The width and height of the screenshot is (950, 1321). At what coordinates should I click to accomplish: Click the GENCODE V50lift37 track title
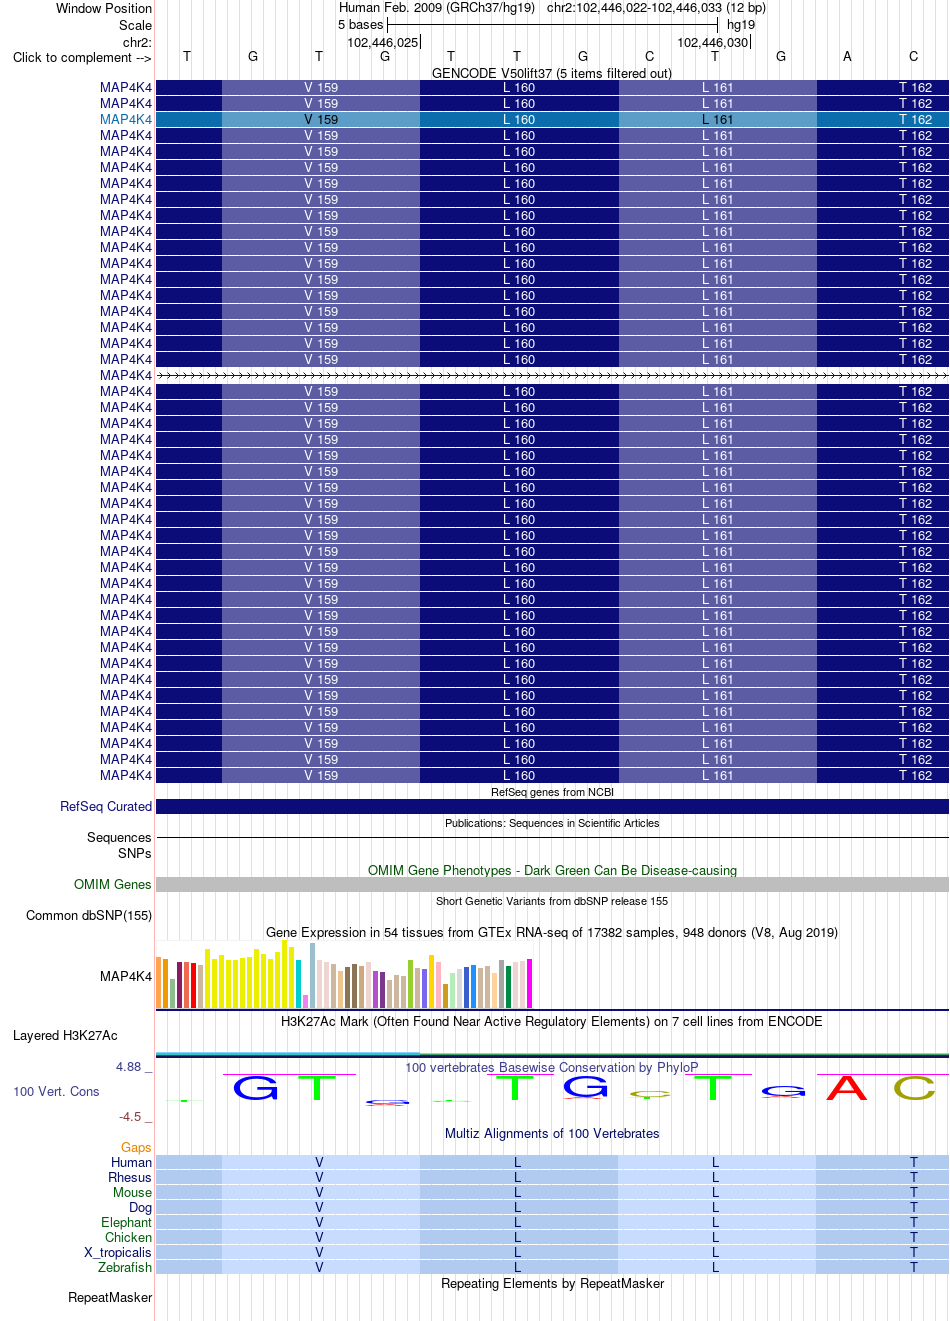(x=552, y=73)
